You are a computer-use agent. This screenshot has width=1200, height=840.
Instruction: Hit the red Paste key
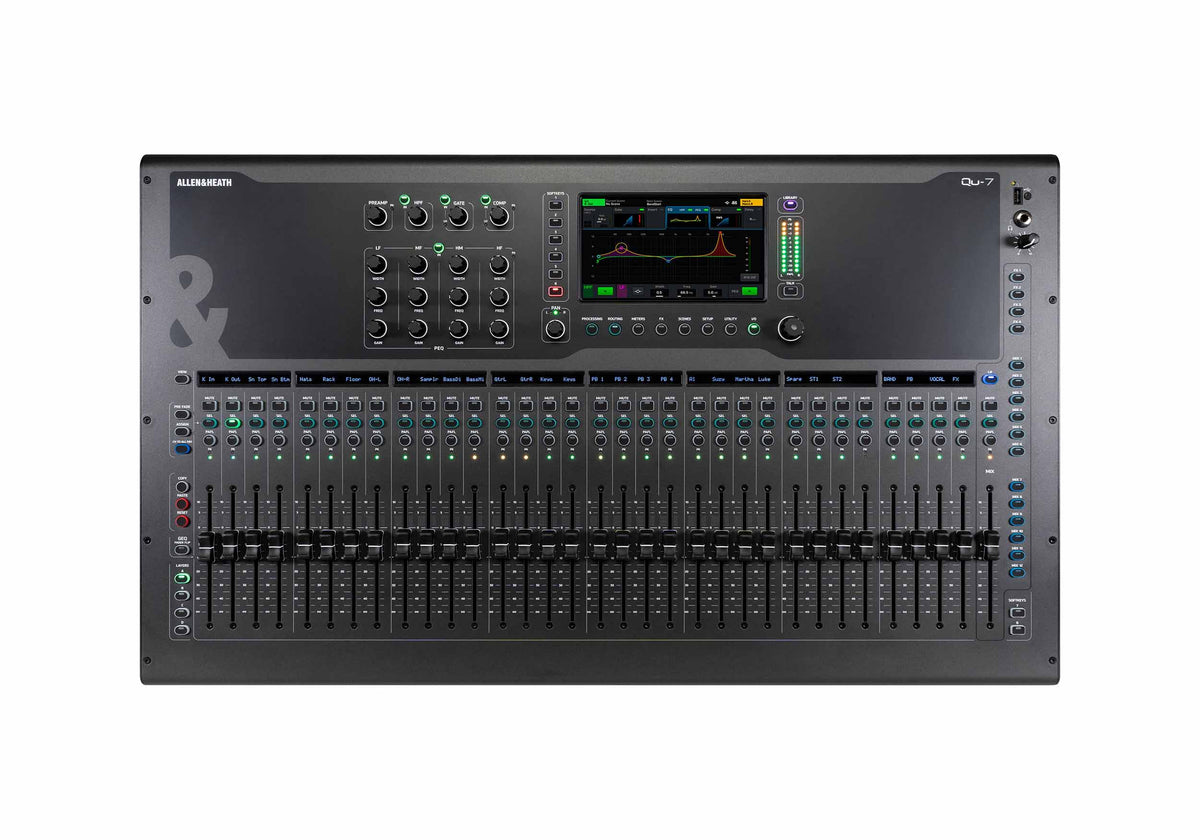182,504
